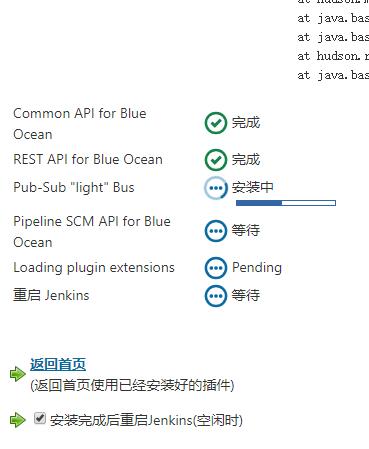Click 安装中 status text
Screen dimensions: 369x449
point(253,187)
